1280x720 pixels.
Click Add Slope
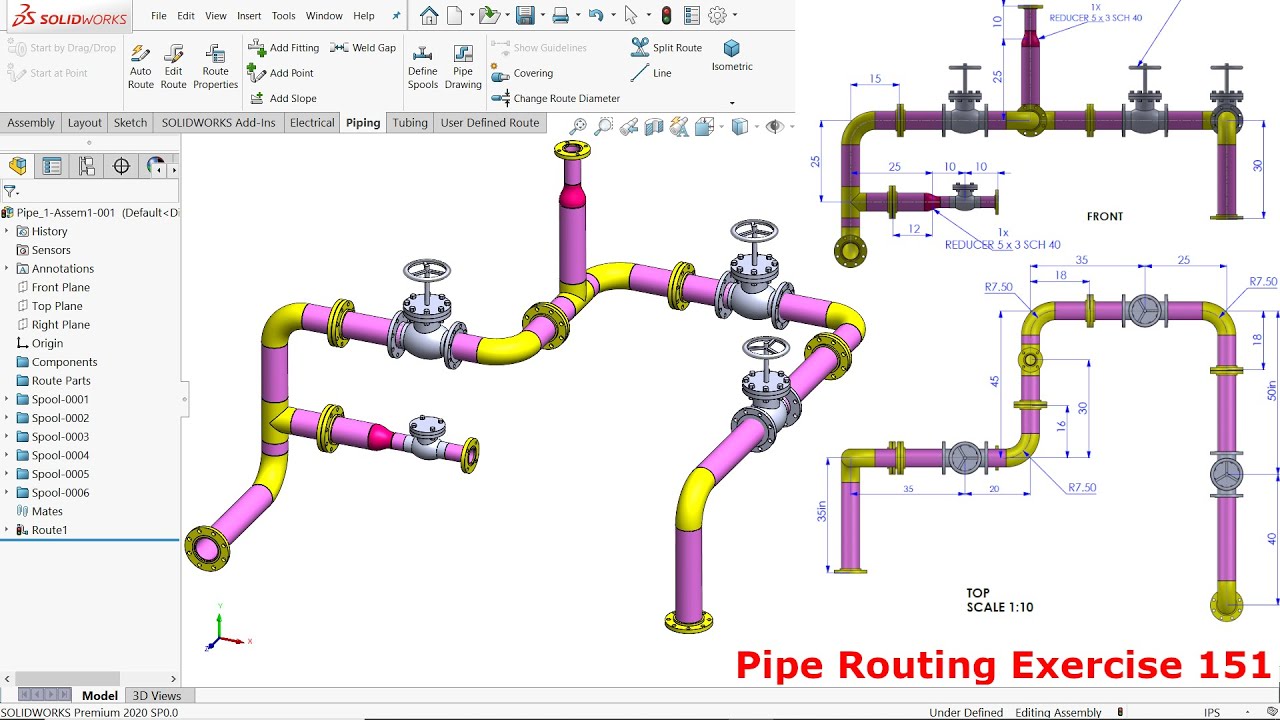283,98
